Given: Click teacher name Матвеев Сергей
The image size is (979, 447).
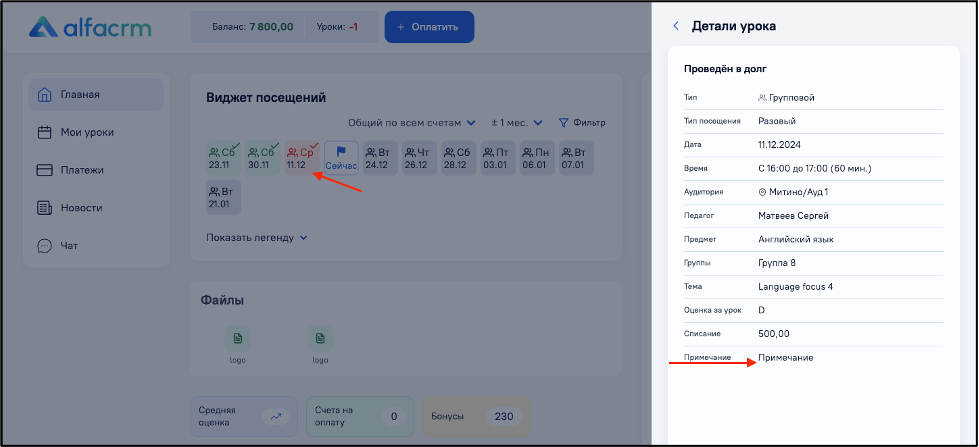Looking at the screenshot, I should (x=793, y=216).
